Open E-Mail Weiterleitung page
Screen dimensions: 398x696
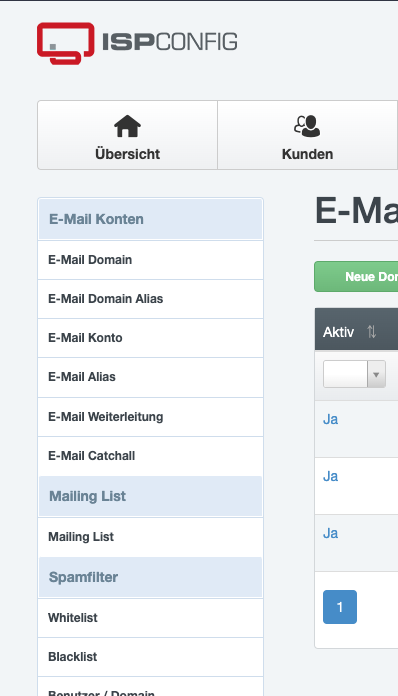click(150, 417)
